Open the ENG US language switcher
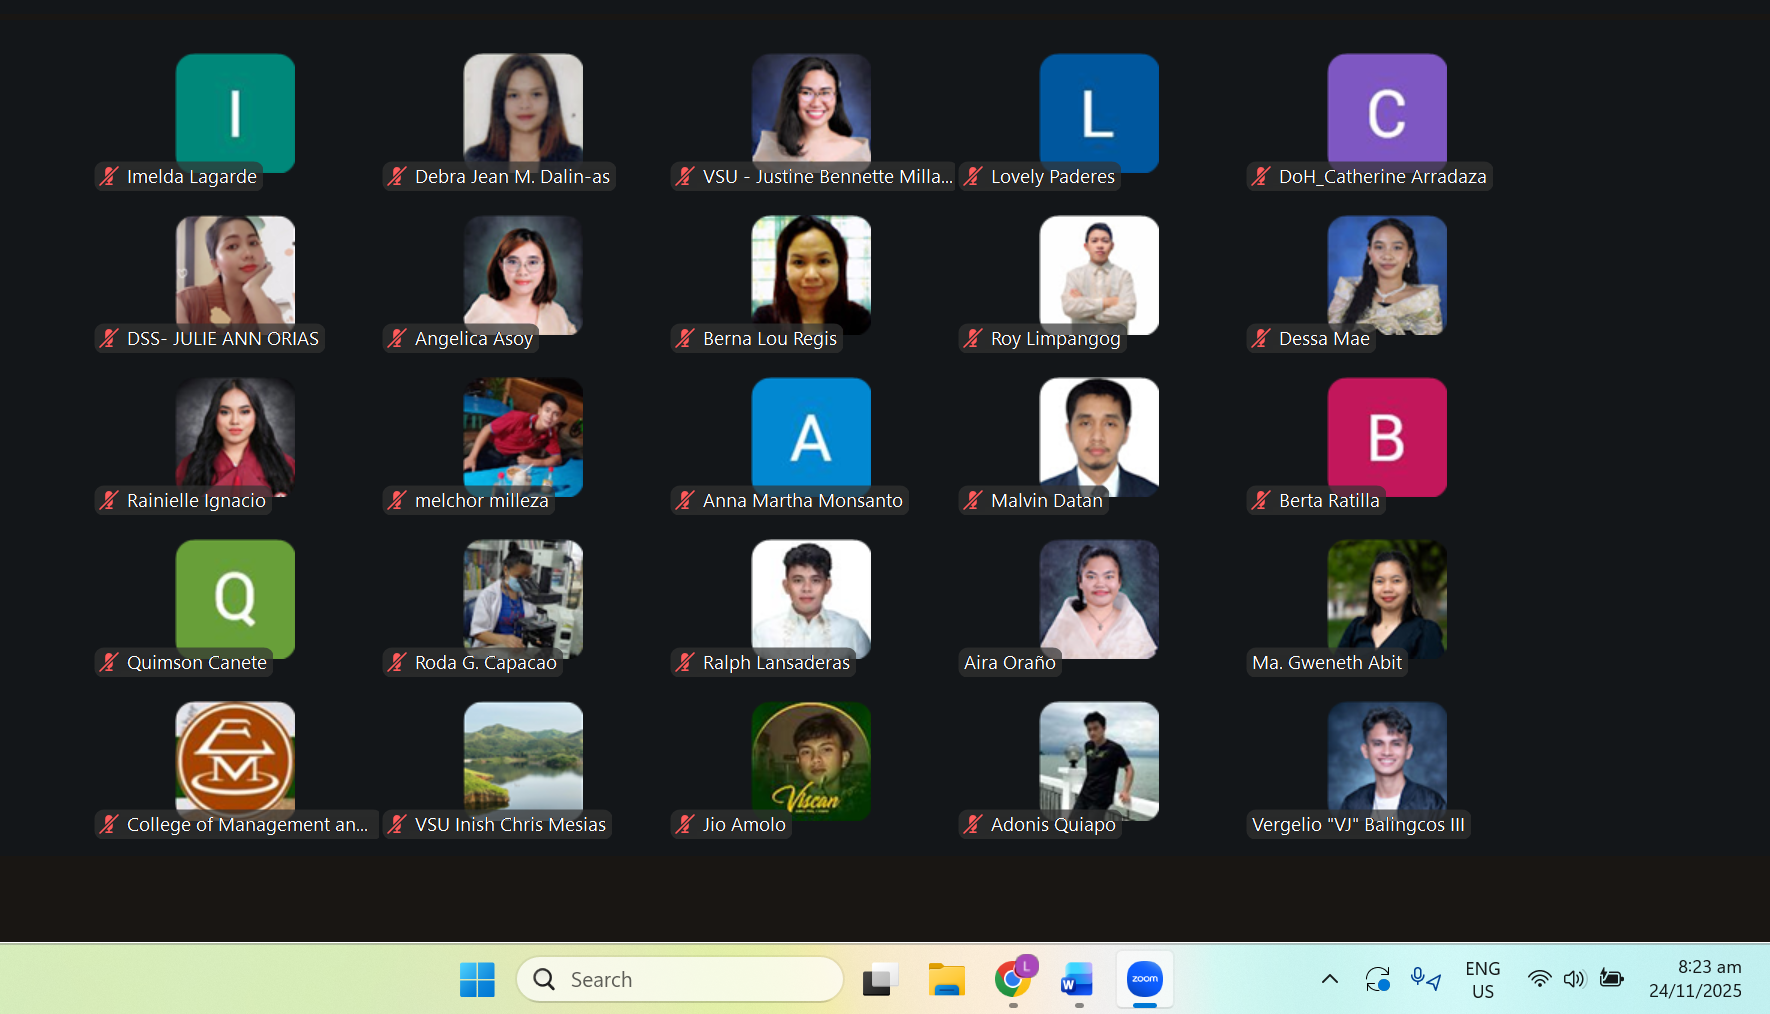This screenshot has height=1014, width=1770. (x=1482, y=979)
